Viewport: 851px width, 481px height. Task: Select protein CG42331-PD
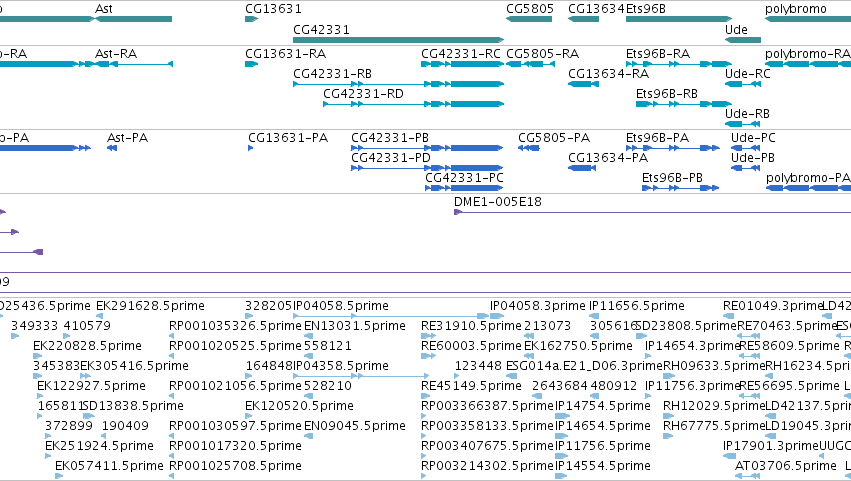[391, 158]
